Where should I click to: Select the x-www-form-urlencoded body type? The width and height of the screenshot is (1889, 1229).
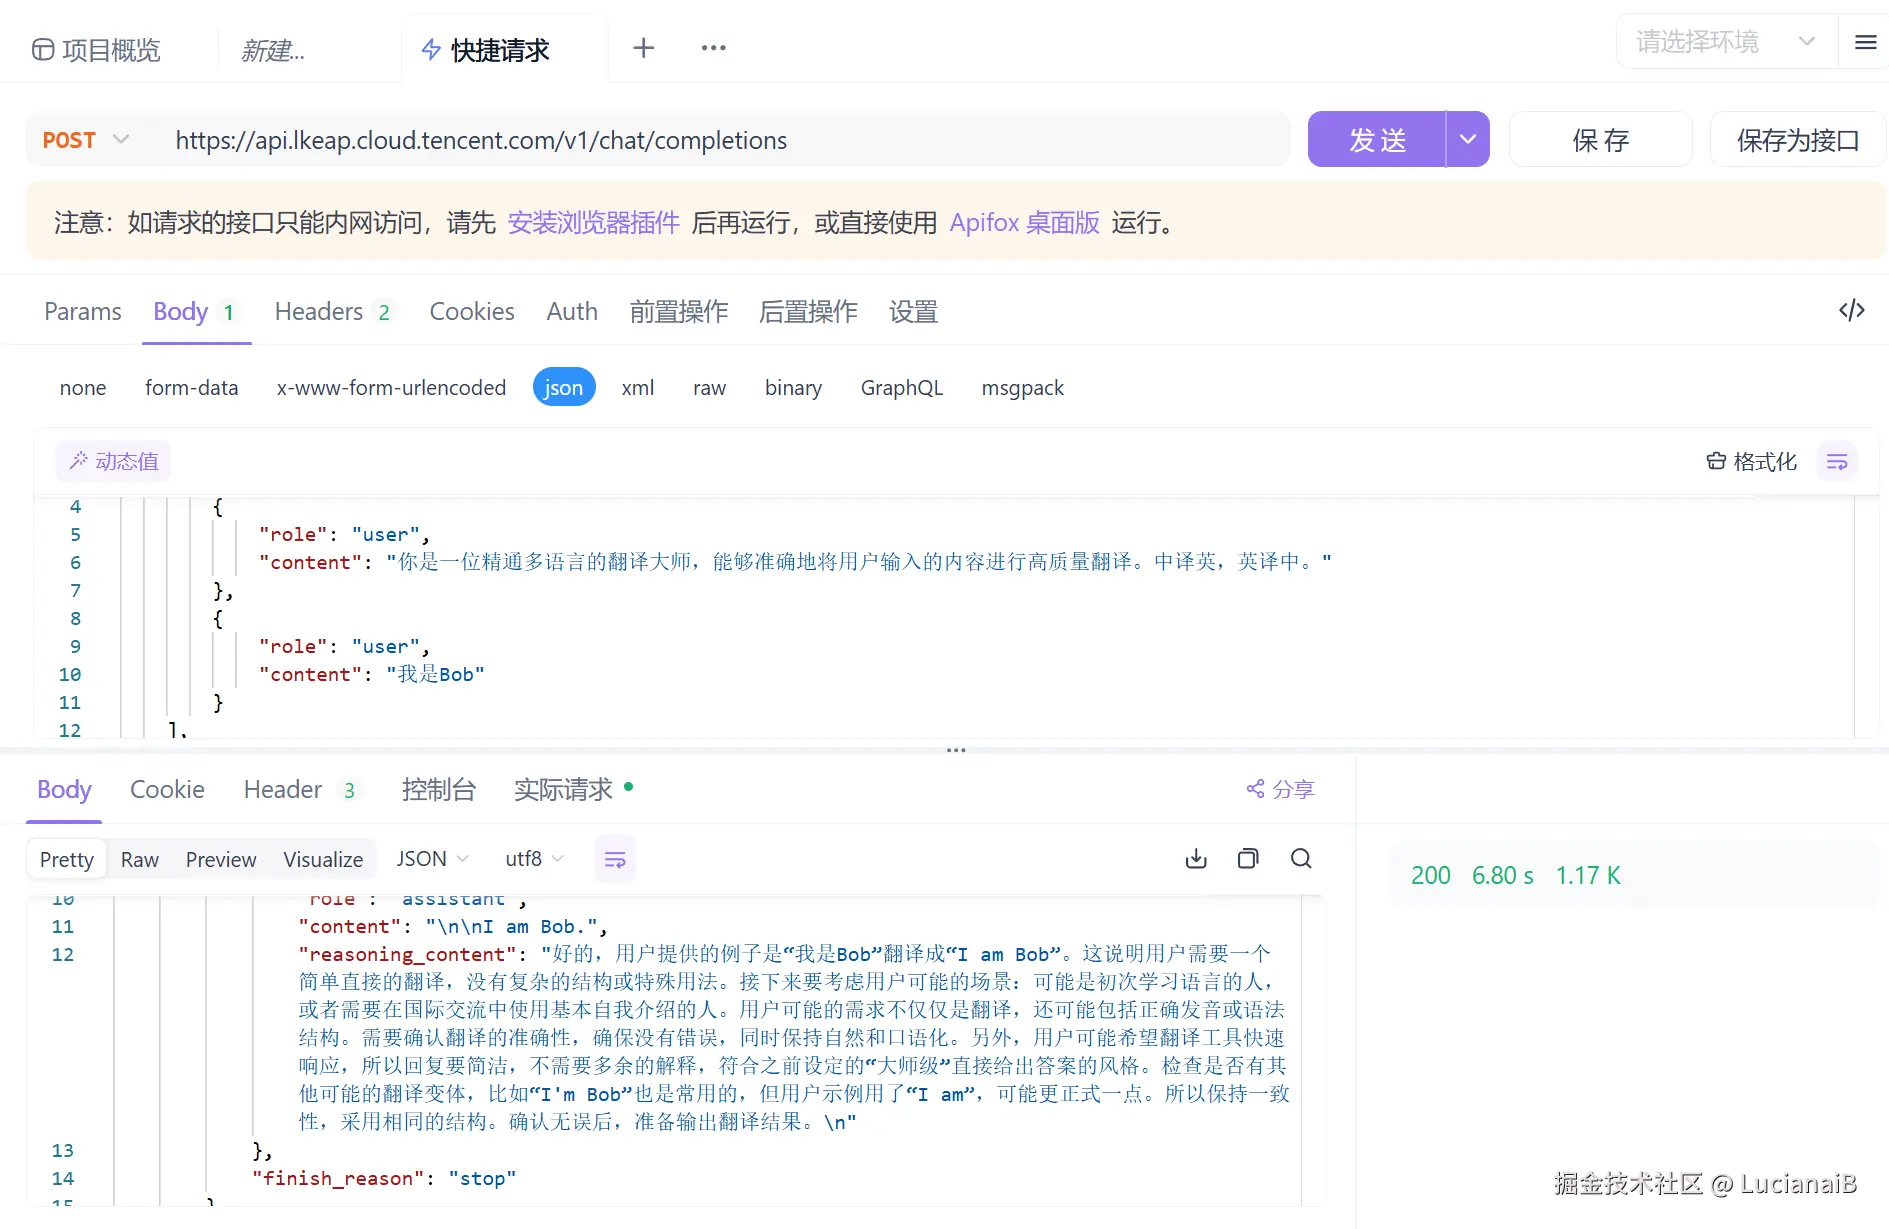point(391,388)
